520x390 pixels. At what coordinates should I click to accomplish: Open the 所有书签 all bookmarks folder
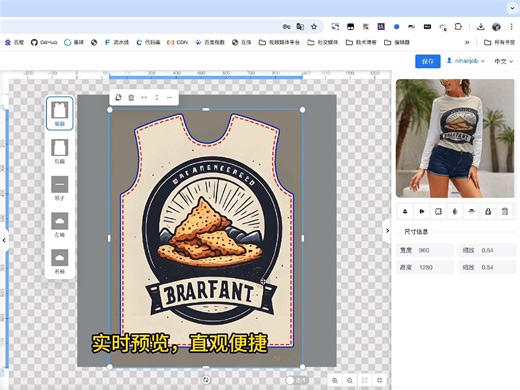tap(499, 42)
